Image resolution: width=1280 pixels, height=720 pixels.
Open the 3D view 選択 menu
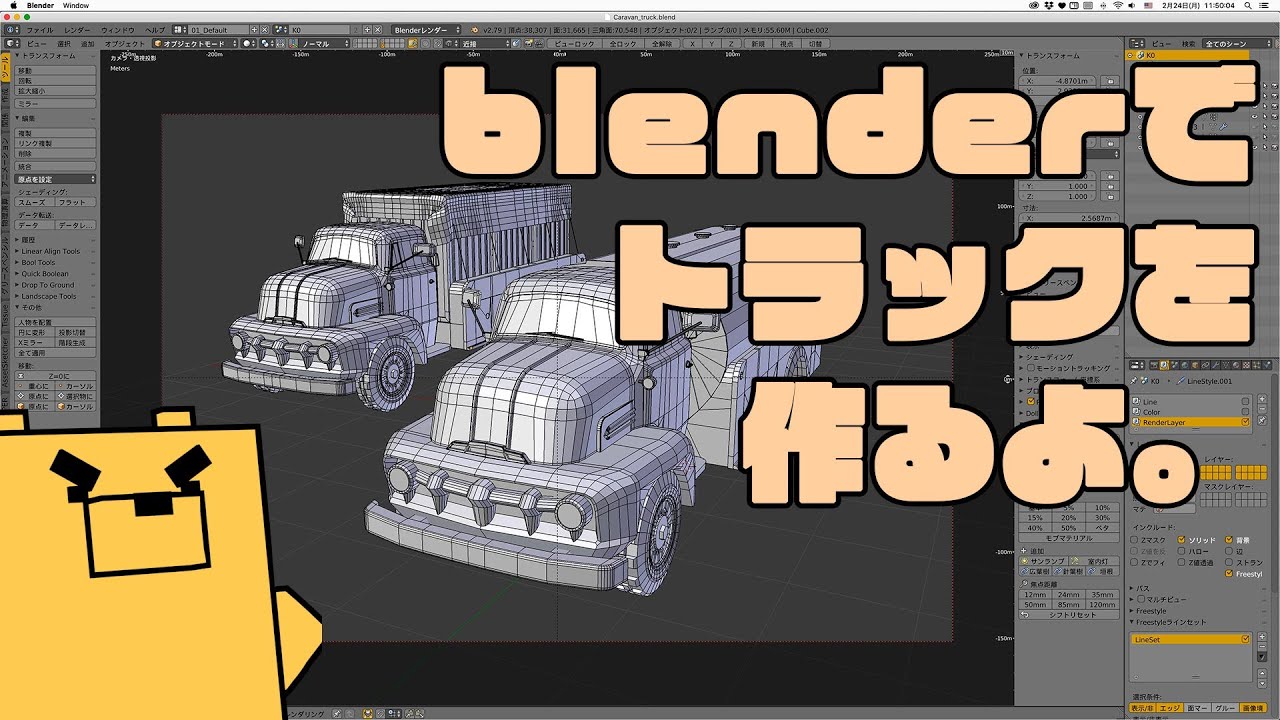64,44
